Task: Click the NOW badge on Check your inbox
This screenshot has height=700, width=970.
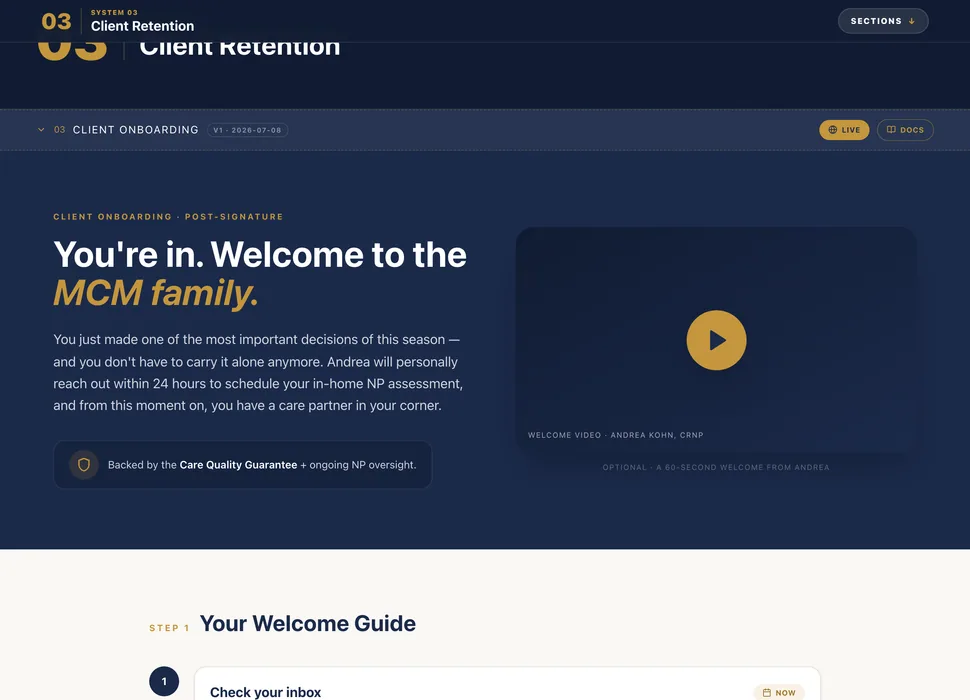Action: [779, 693]
